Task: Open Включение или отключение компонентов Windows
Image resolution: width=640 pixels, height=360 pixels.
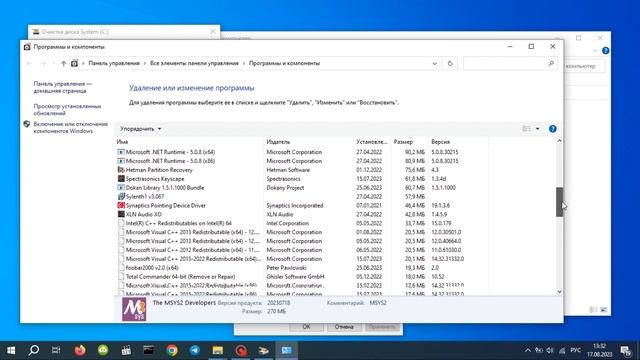Action: (x=71, y=127)
